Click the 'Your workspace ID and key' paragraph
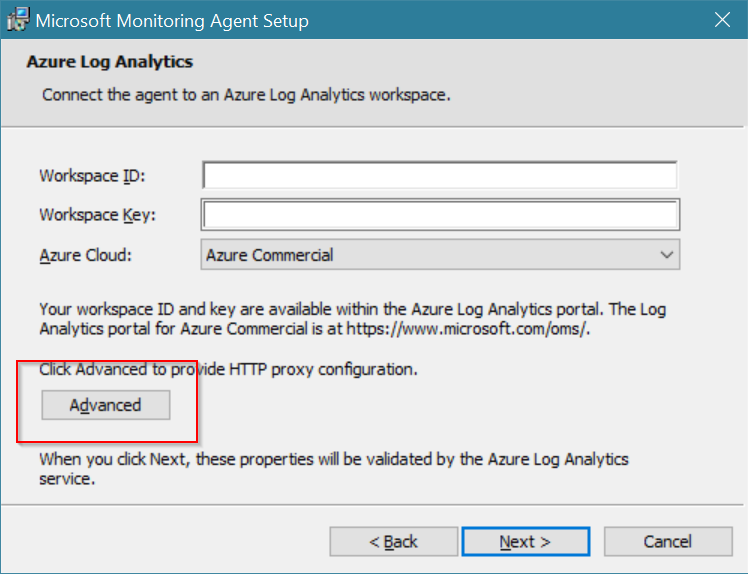 pyautogui.click(x=353, y=319)
